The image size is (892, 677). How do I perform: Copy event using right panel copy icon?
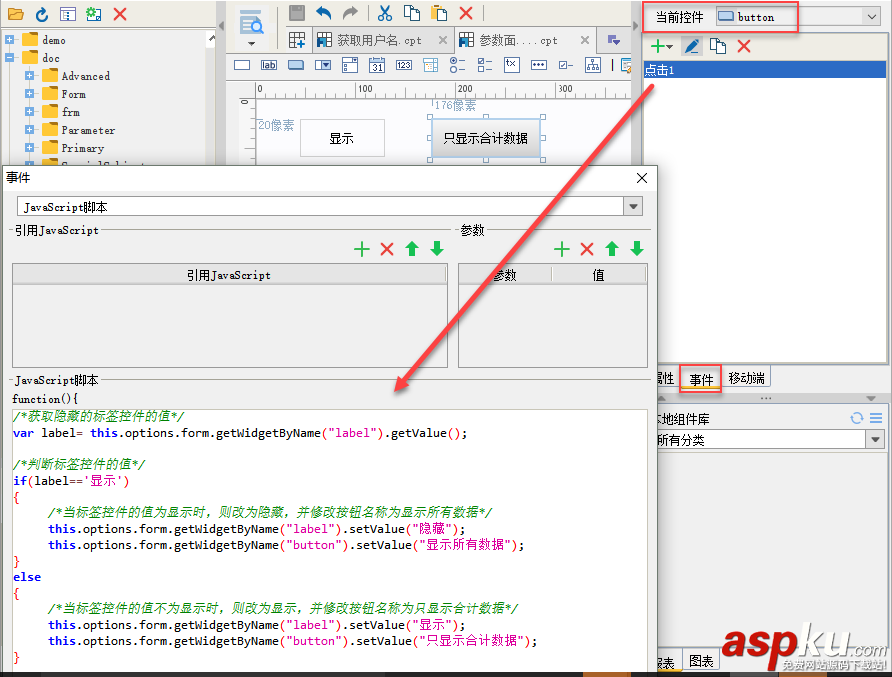(x=718, y=46)
